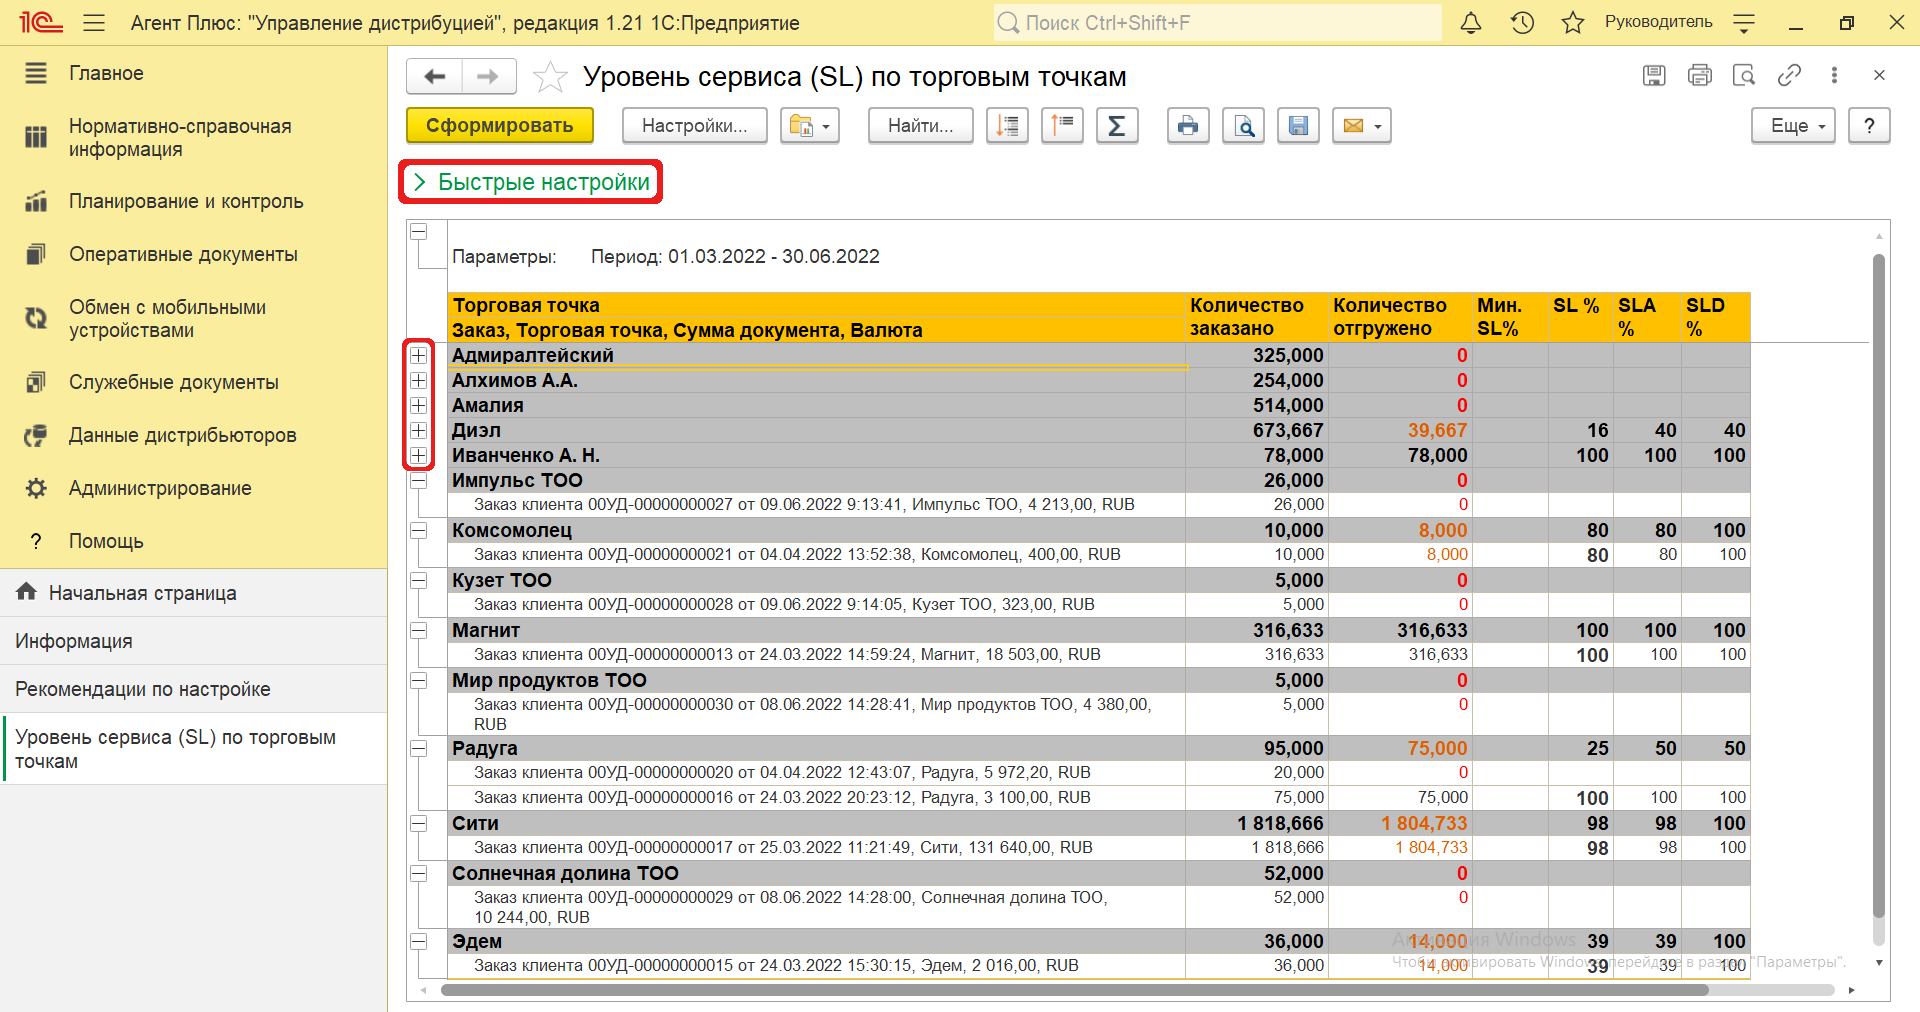
Task: Open Данные дистрибьюторов section
Action: 193,435
